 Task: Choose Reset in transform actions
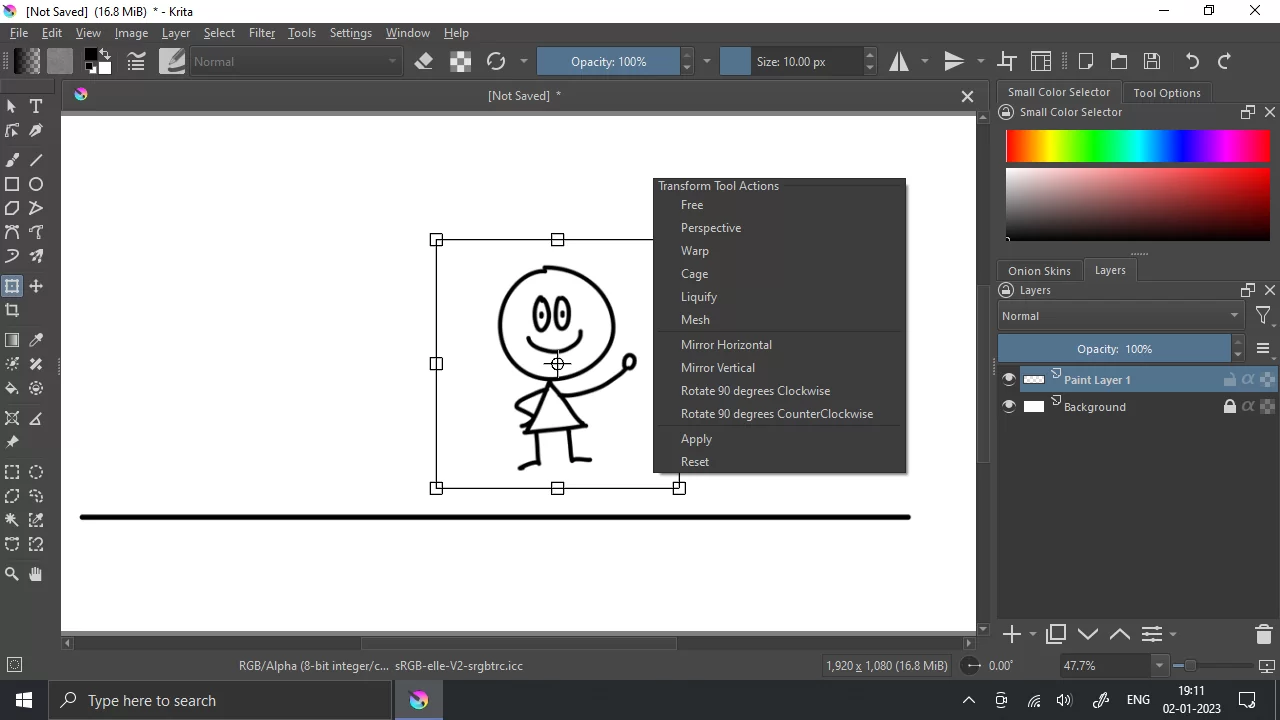click(x=695, y=462)
